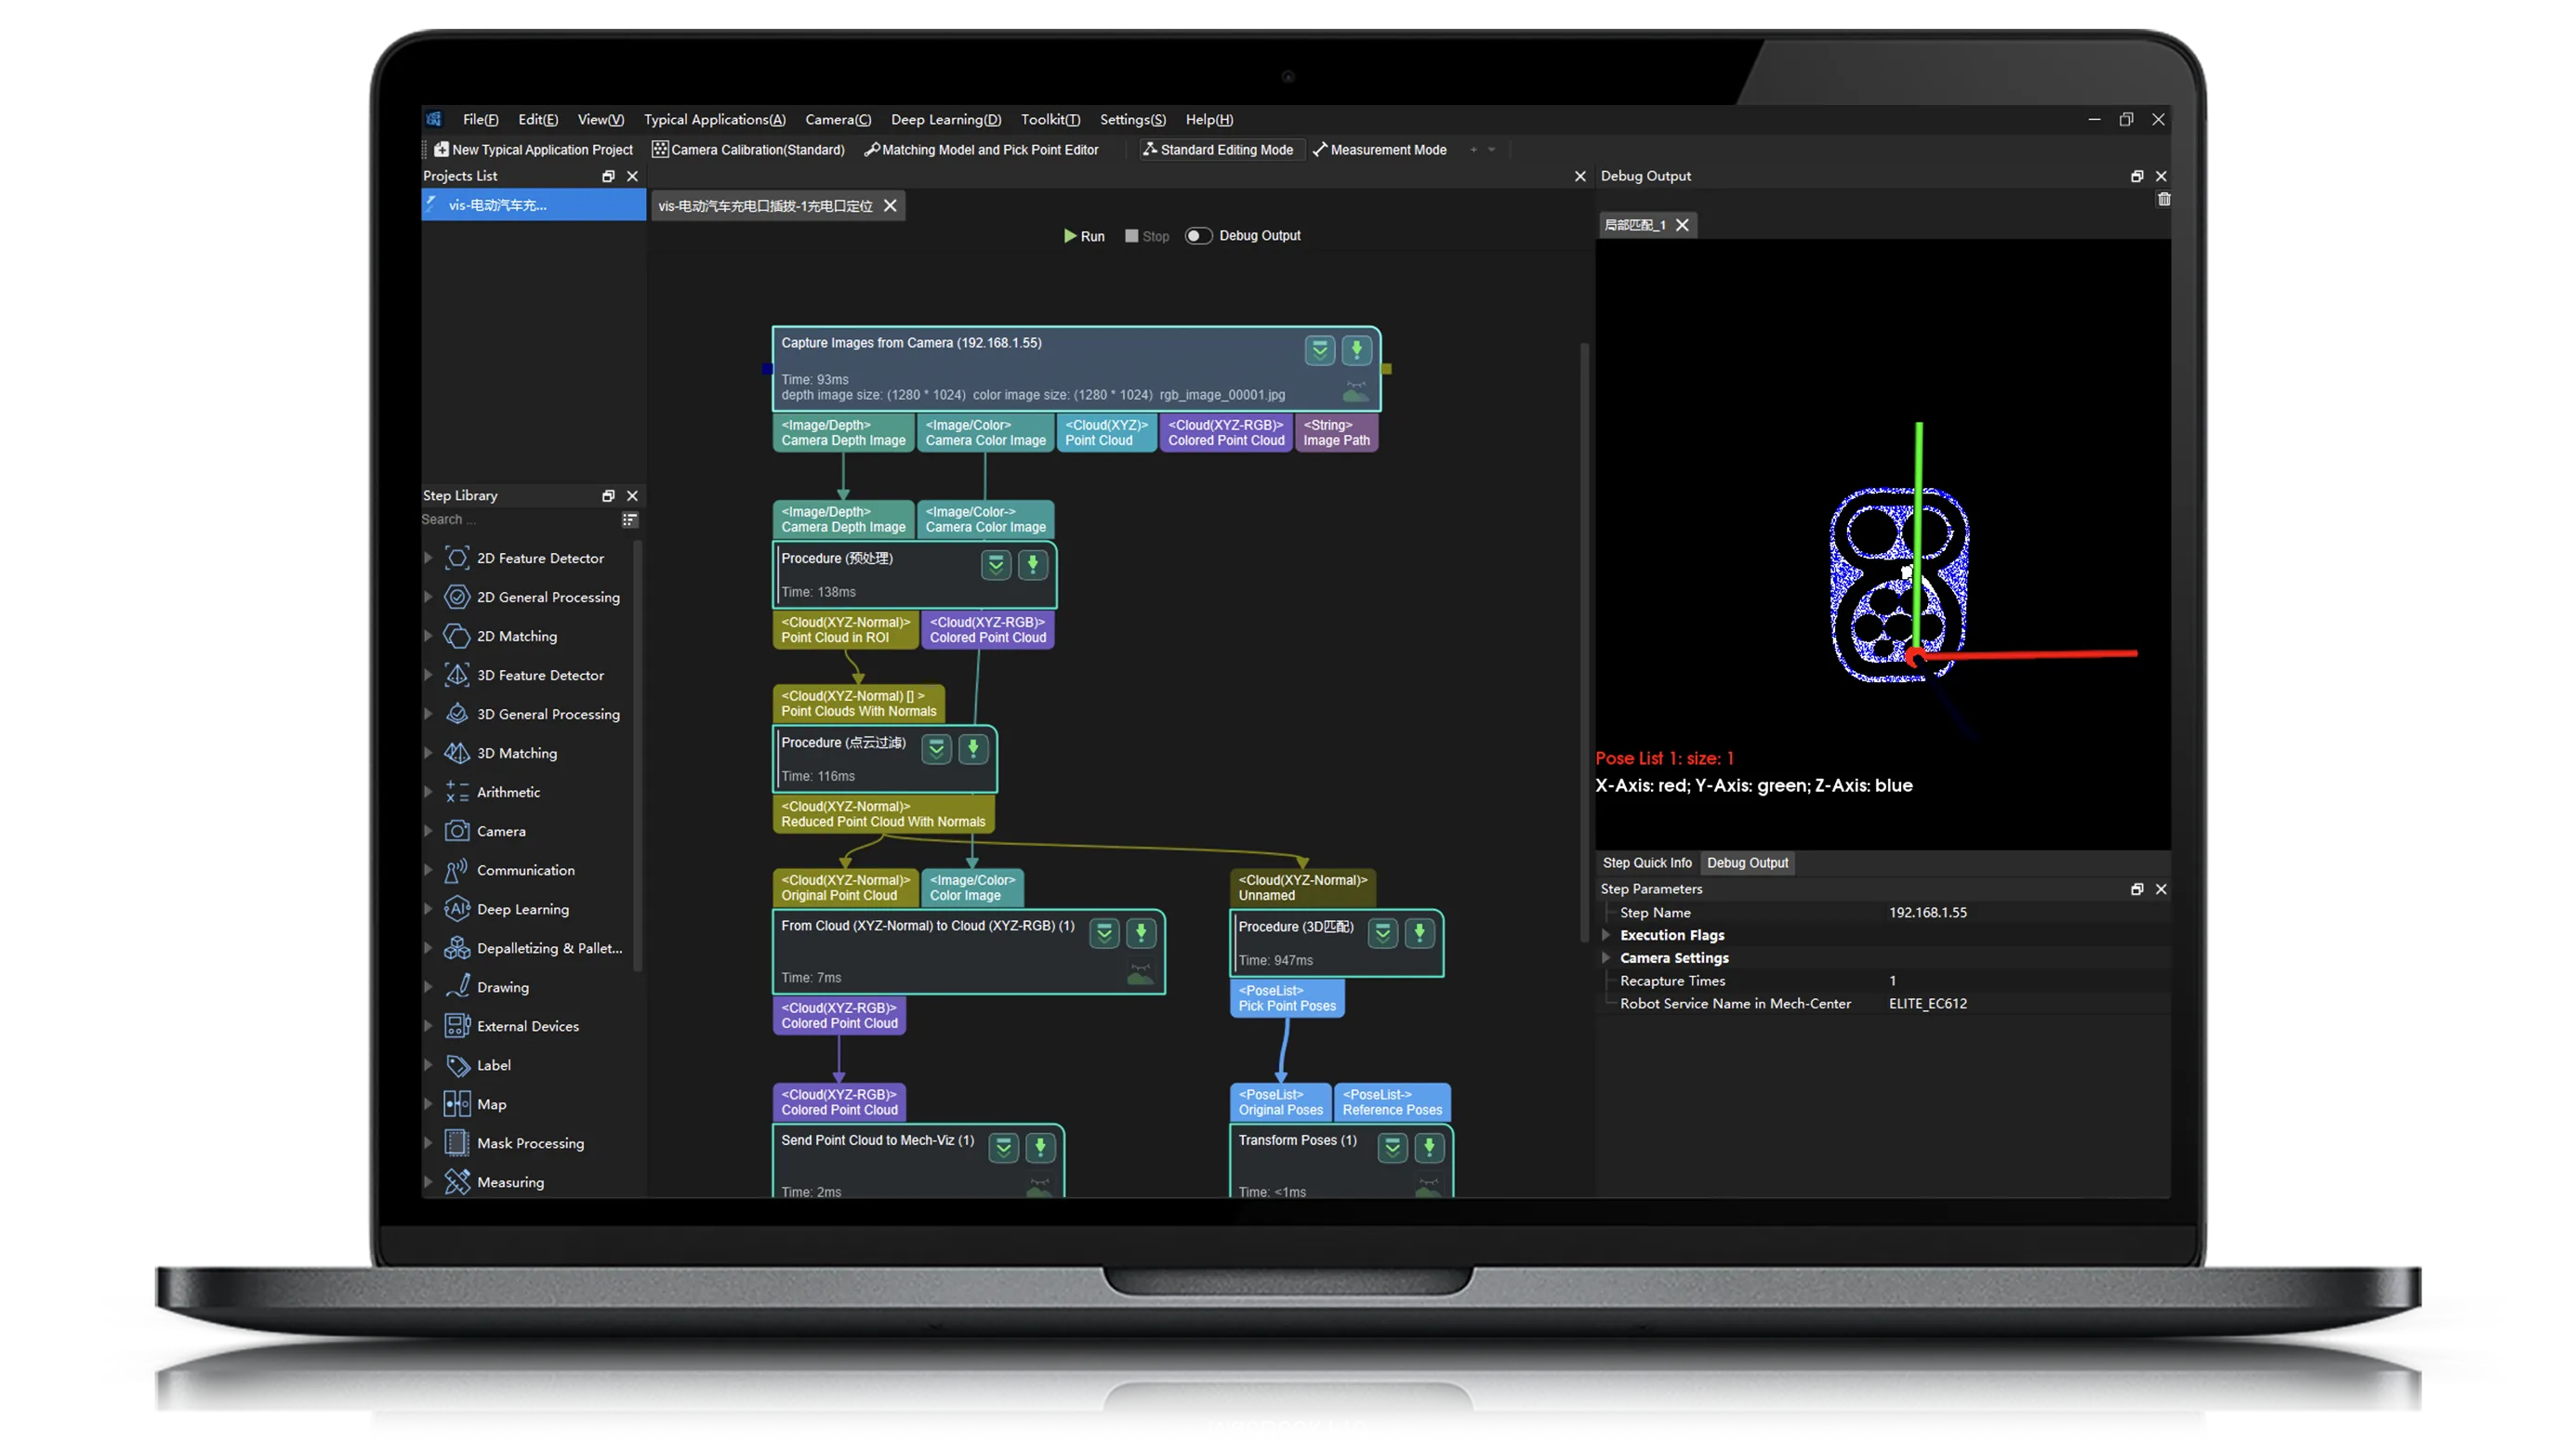Click the 3D Matching icon
Viewport: 2576px width, 1448px height.
pos(457,753)
